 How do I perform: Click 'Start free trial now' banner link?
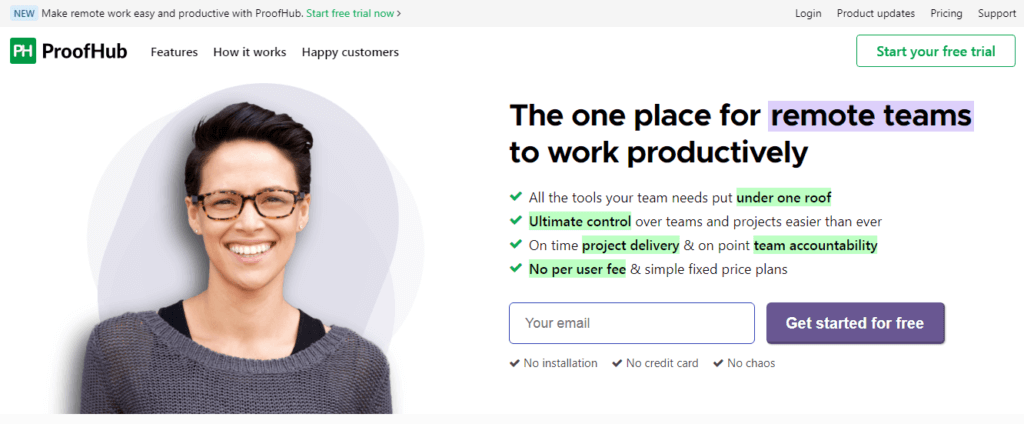click(354, 14)
